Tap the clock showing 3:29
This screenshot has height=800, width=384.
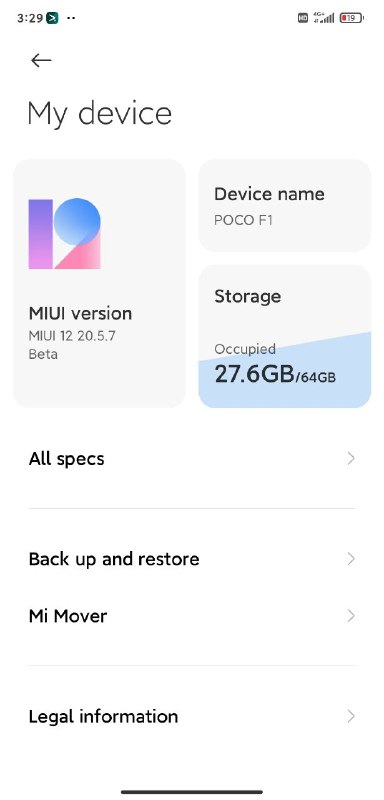click(30, 18)
